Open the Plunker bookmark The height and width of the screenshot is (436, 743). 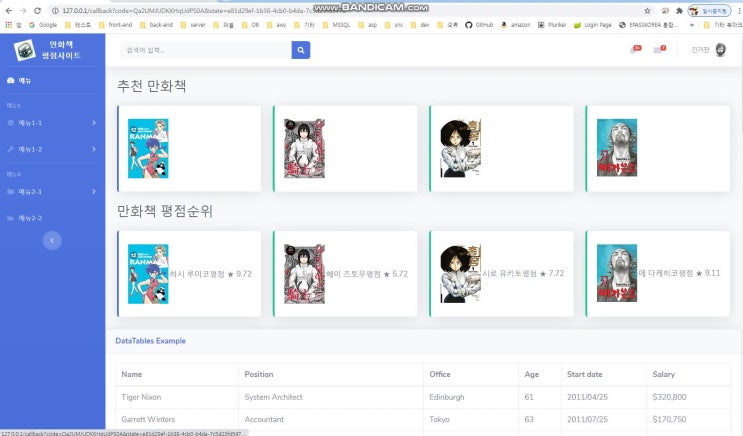(x=552, y=25)
